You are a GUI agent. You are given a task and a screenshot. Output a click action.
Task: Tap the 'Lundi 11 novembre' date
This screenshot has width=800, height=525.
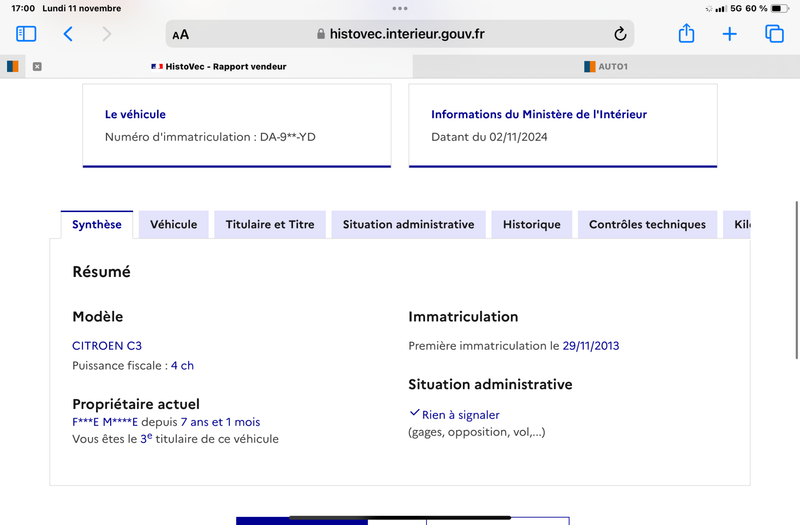[82, 8]
